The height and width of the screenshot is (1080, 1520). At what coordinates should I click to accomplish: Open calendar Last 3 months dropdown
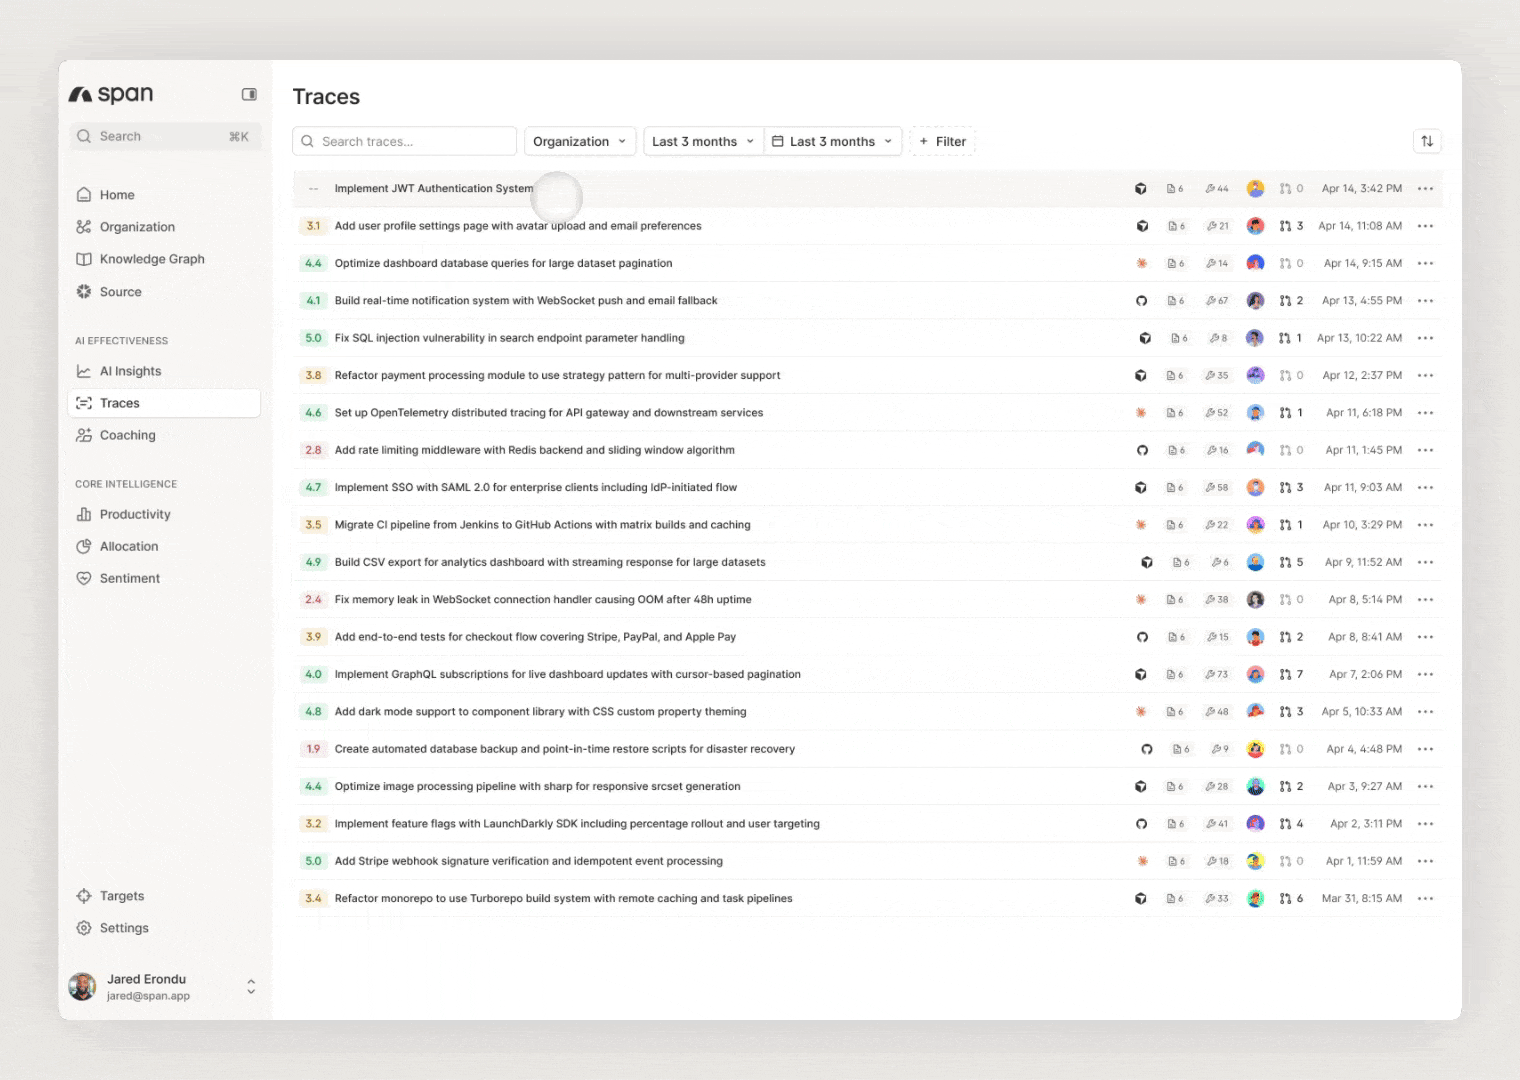pos(833,141)
